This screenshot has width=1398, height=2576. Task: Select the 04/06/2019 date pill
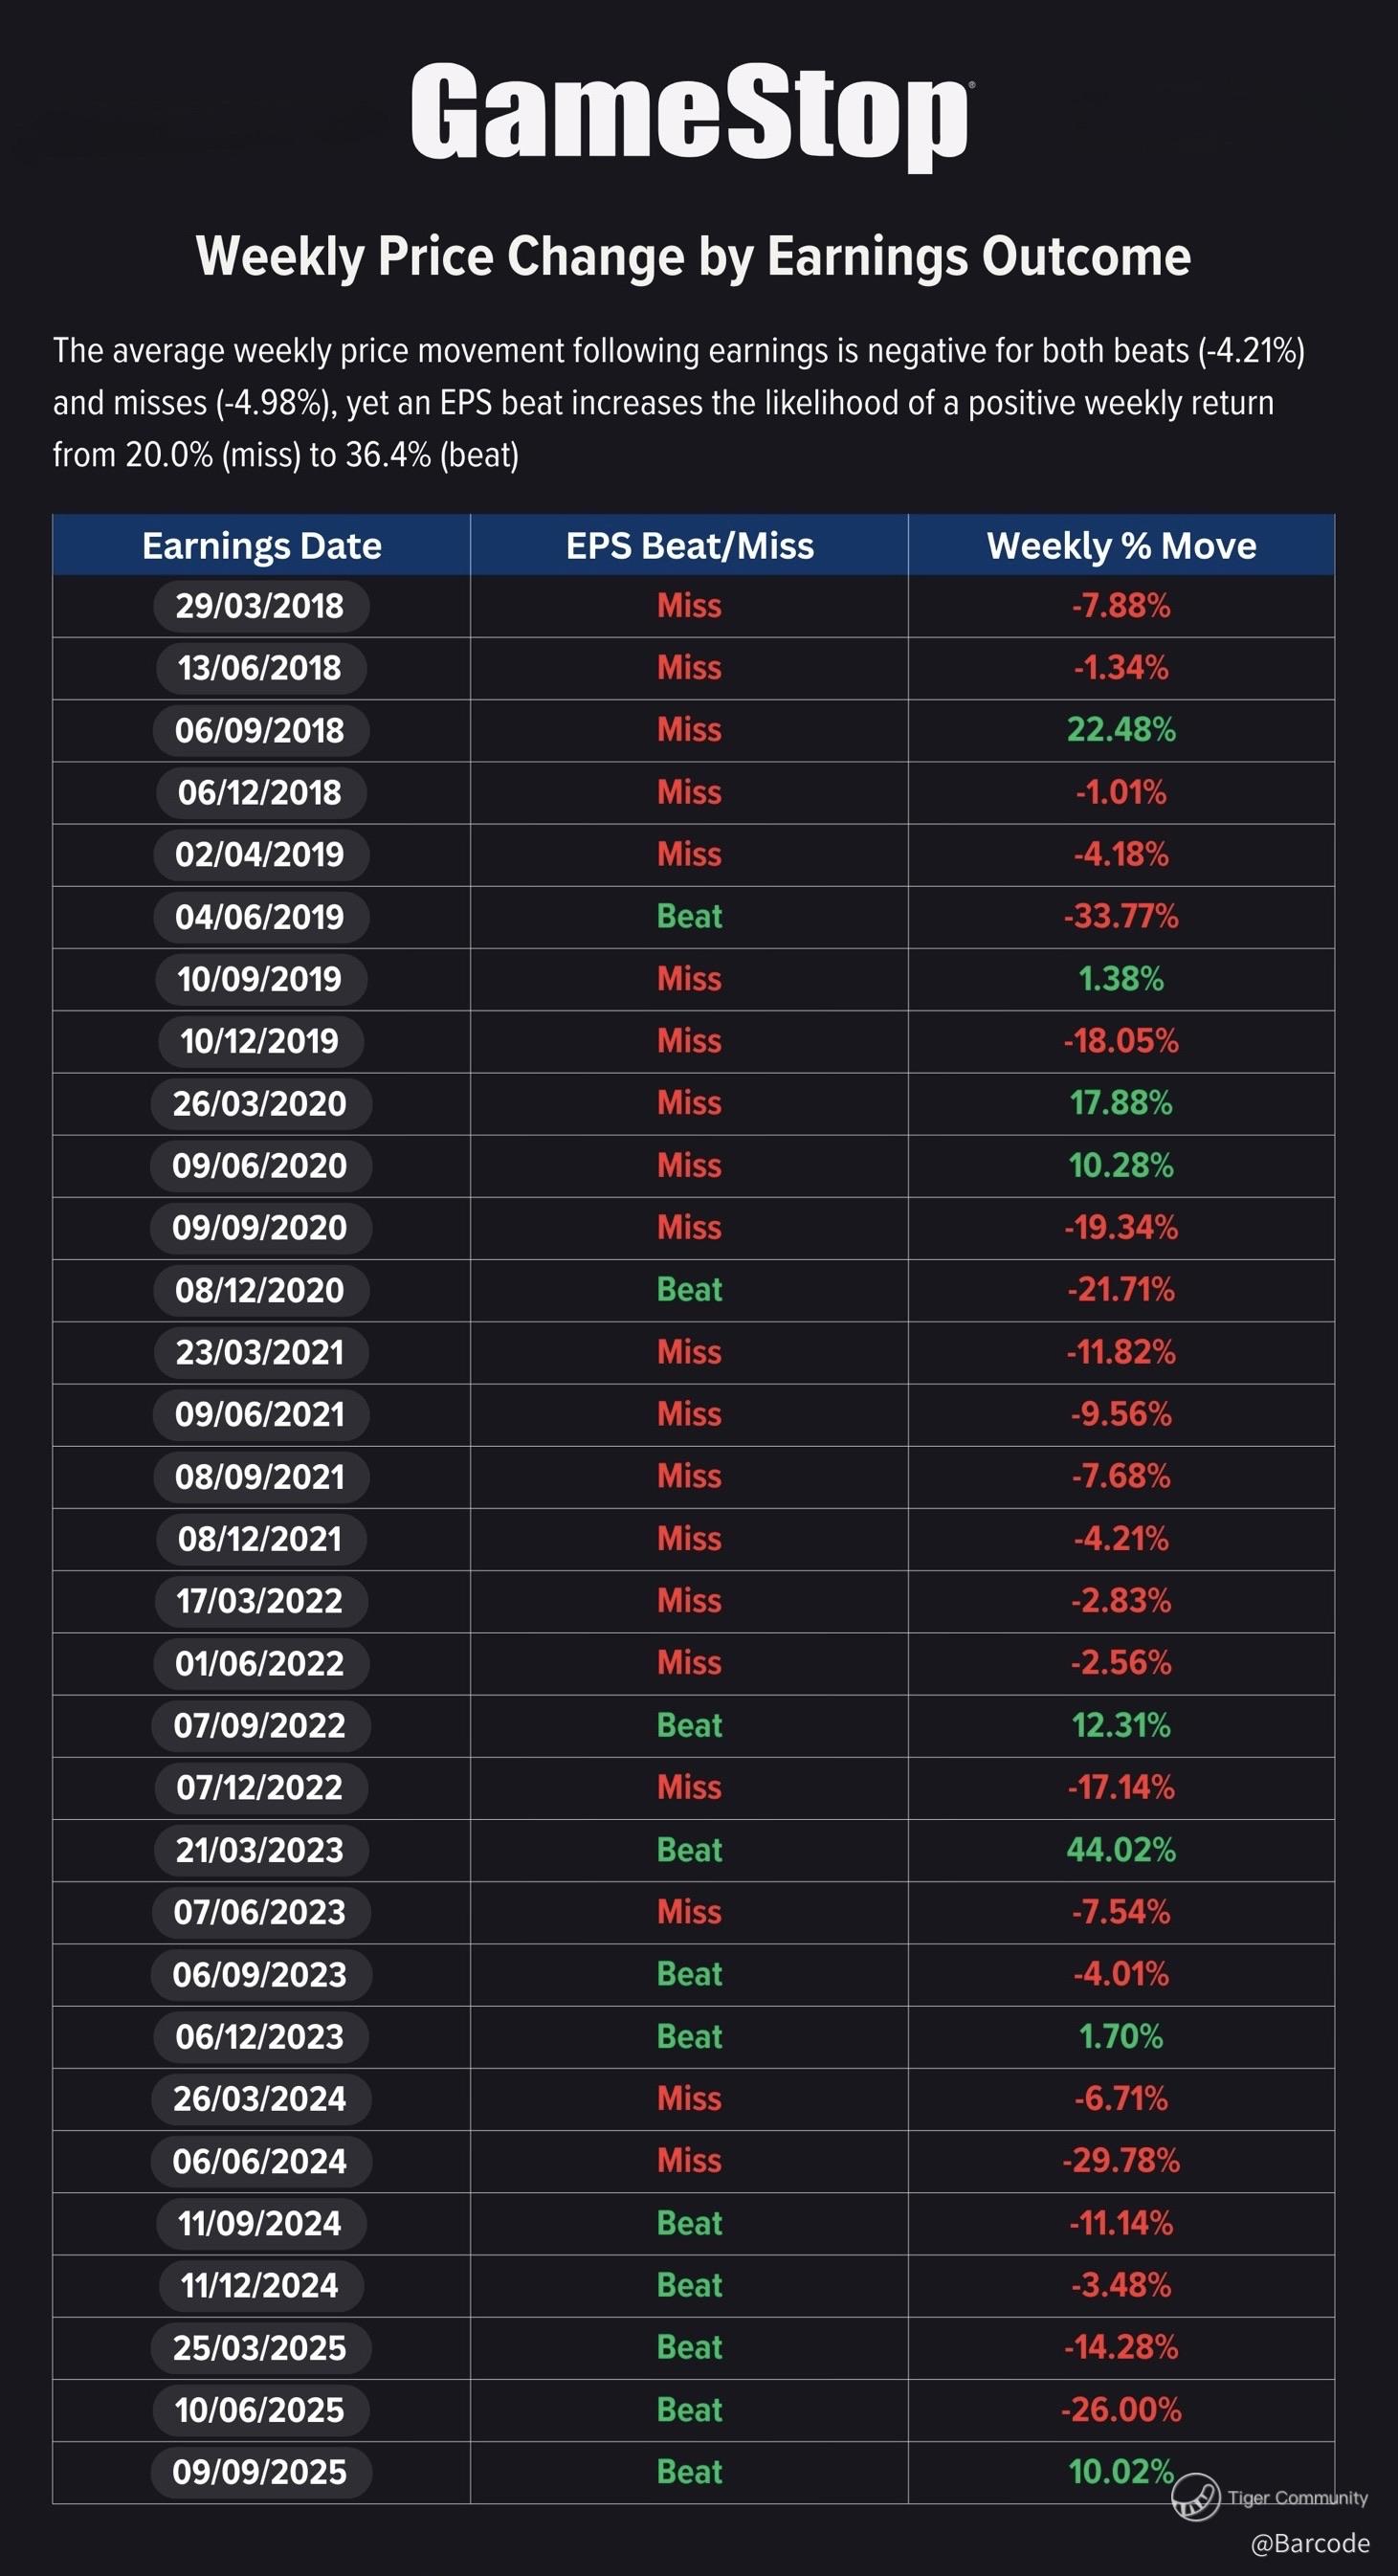pos(260,917)
